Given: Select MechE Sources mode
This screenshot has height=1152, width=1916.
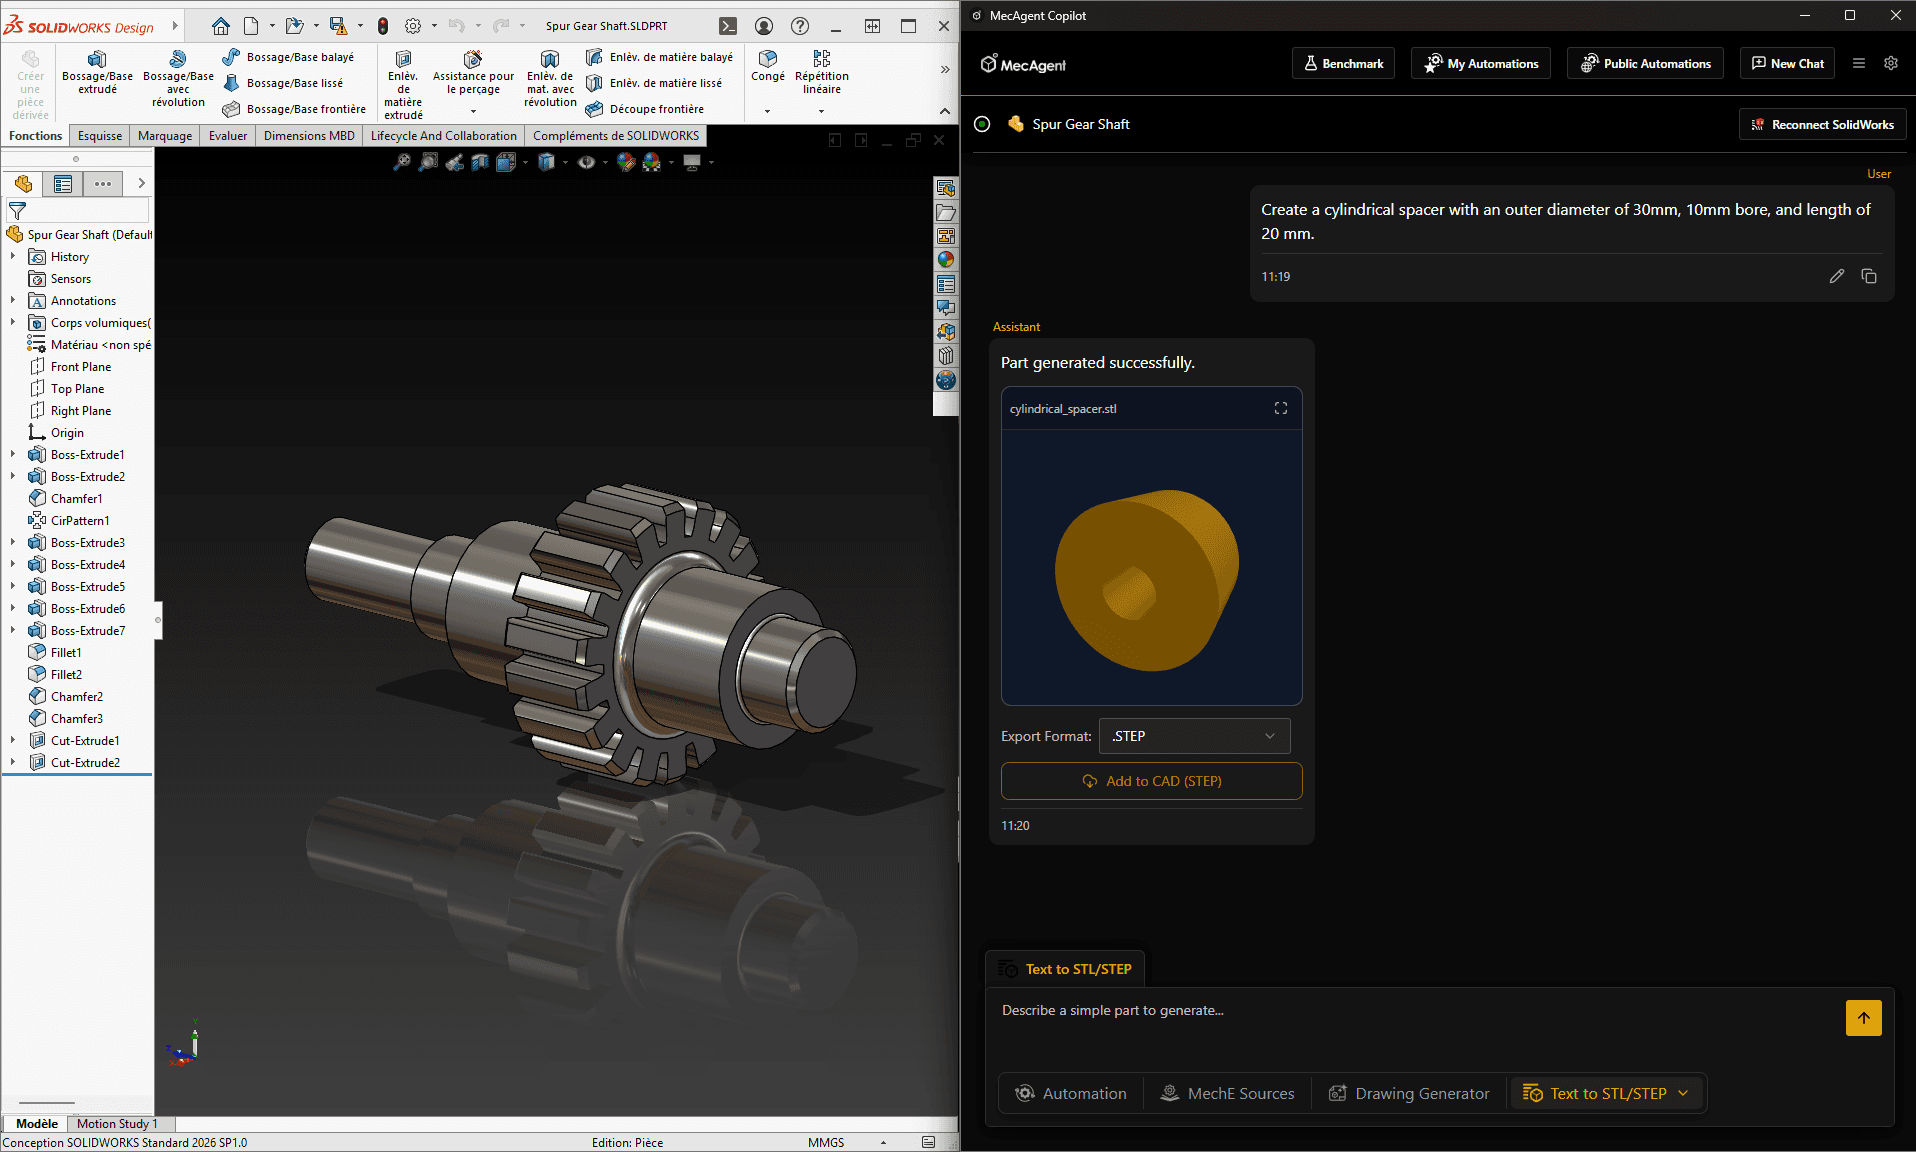Looking at the screenshot, I should (x=1227, y=1093).
